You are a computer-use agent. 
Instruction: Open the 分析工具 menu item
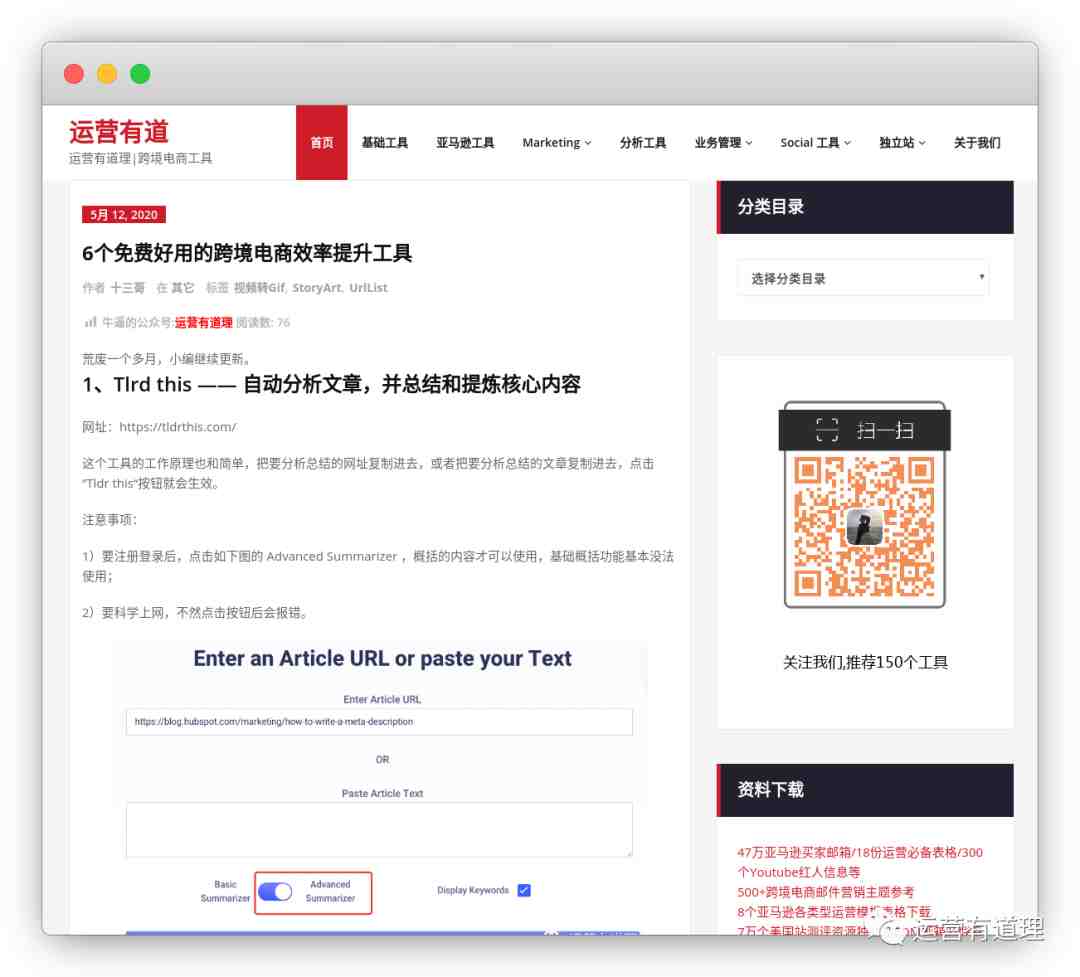coord(643,143)
